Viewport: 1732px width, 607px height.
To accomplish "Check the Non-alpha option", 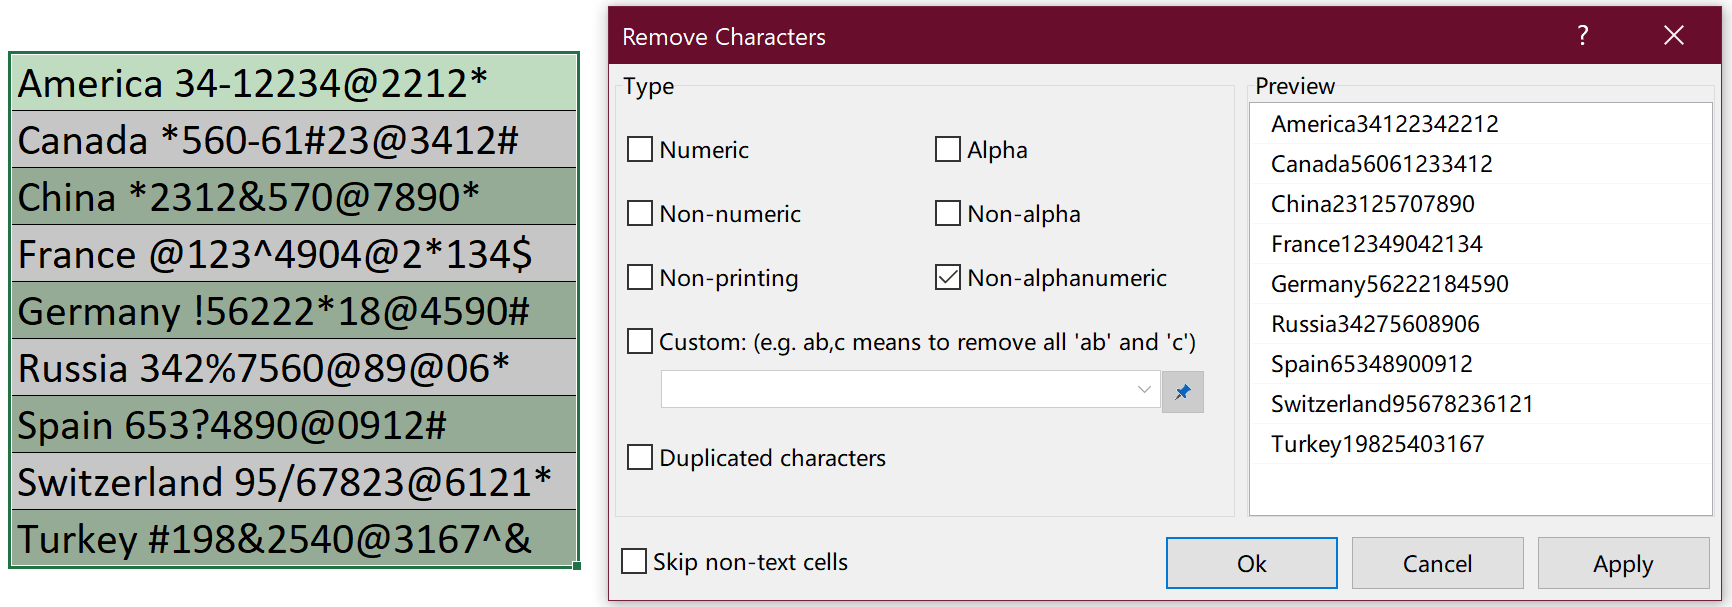I will 947,213.
